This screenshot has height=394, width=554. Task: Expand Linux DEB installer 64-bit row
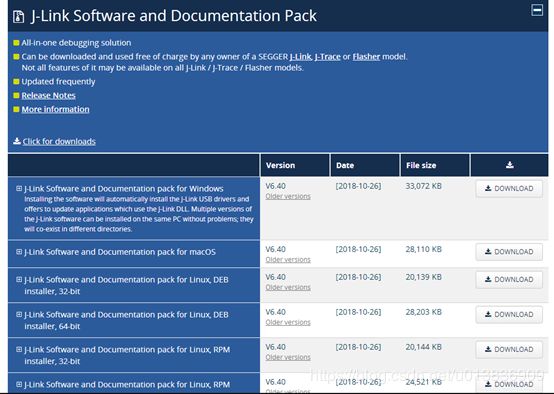tap(19, 314)
